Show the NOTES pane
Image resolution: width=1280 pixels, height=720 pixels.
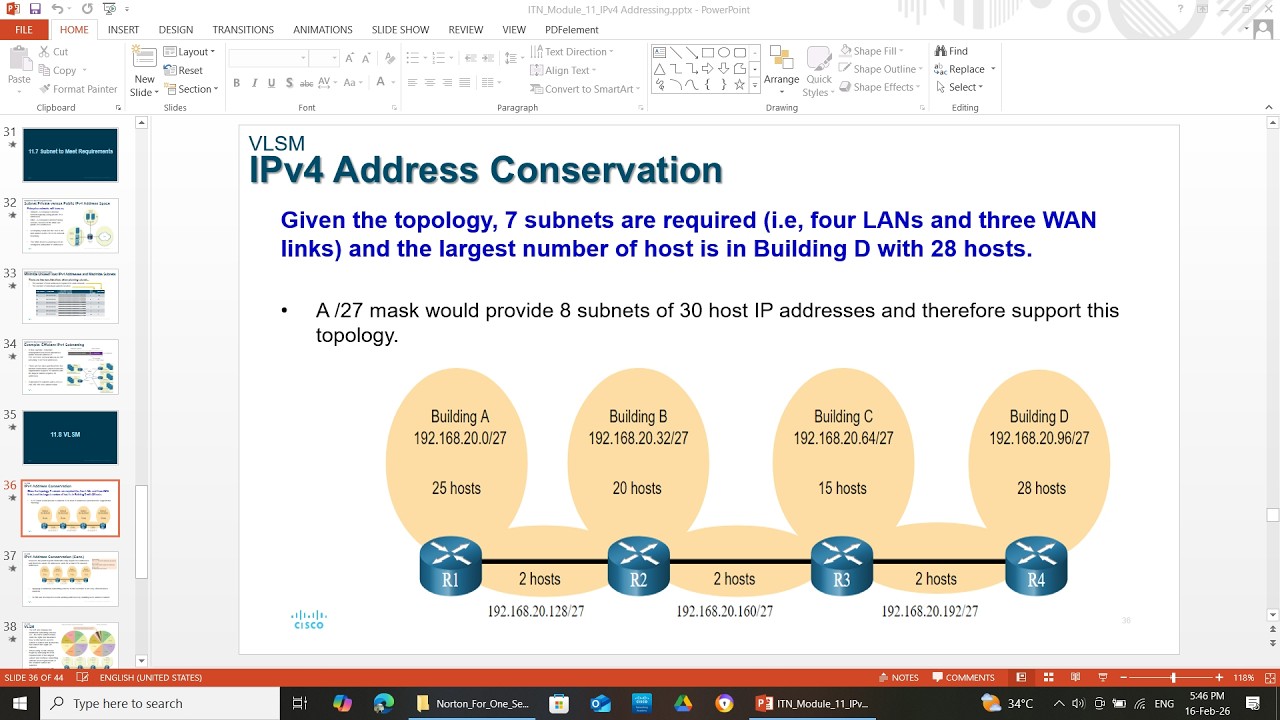click(x=897, y=678)
